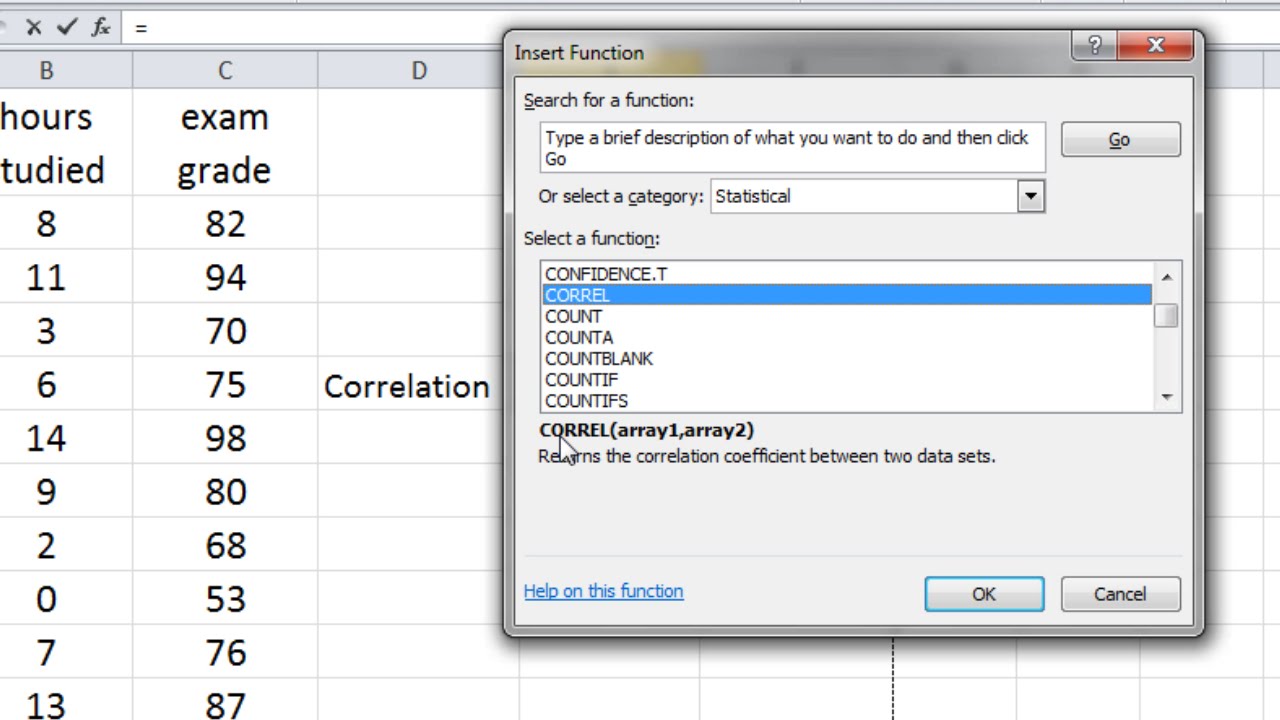The width and height of the screenshot is (1280, 720).
Task: Click the Cancel button
Action: pyautogui.click(x=1119, y=594)
